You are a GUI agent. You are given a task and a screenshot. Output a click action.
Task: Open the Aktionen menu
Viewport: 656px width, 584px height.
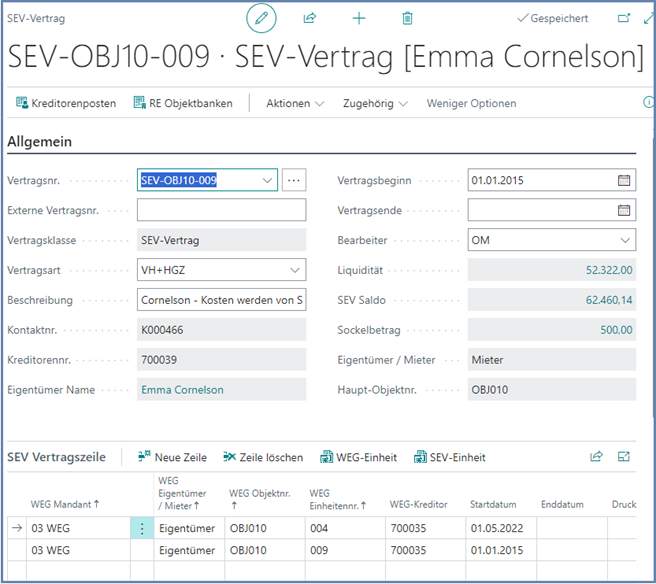pos(295,103)
